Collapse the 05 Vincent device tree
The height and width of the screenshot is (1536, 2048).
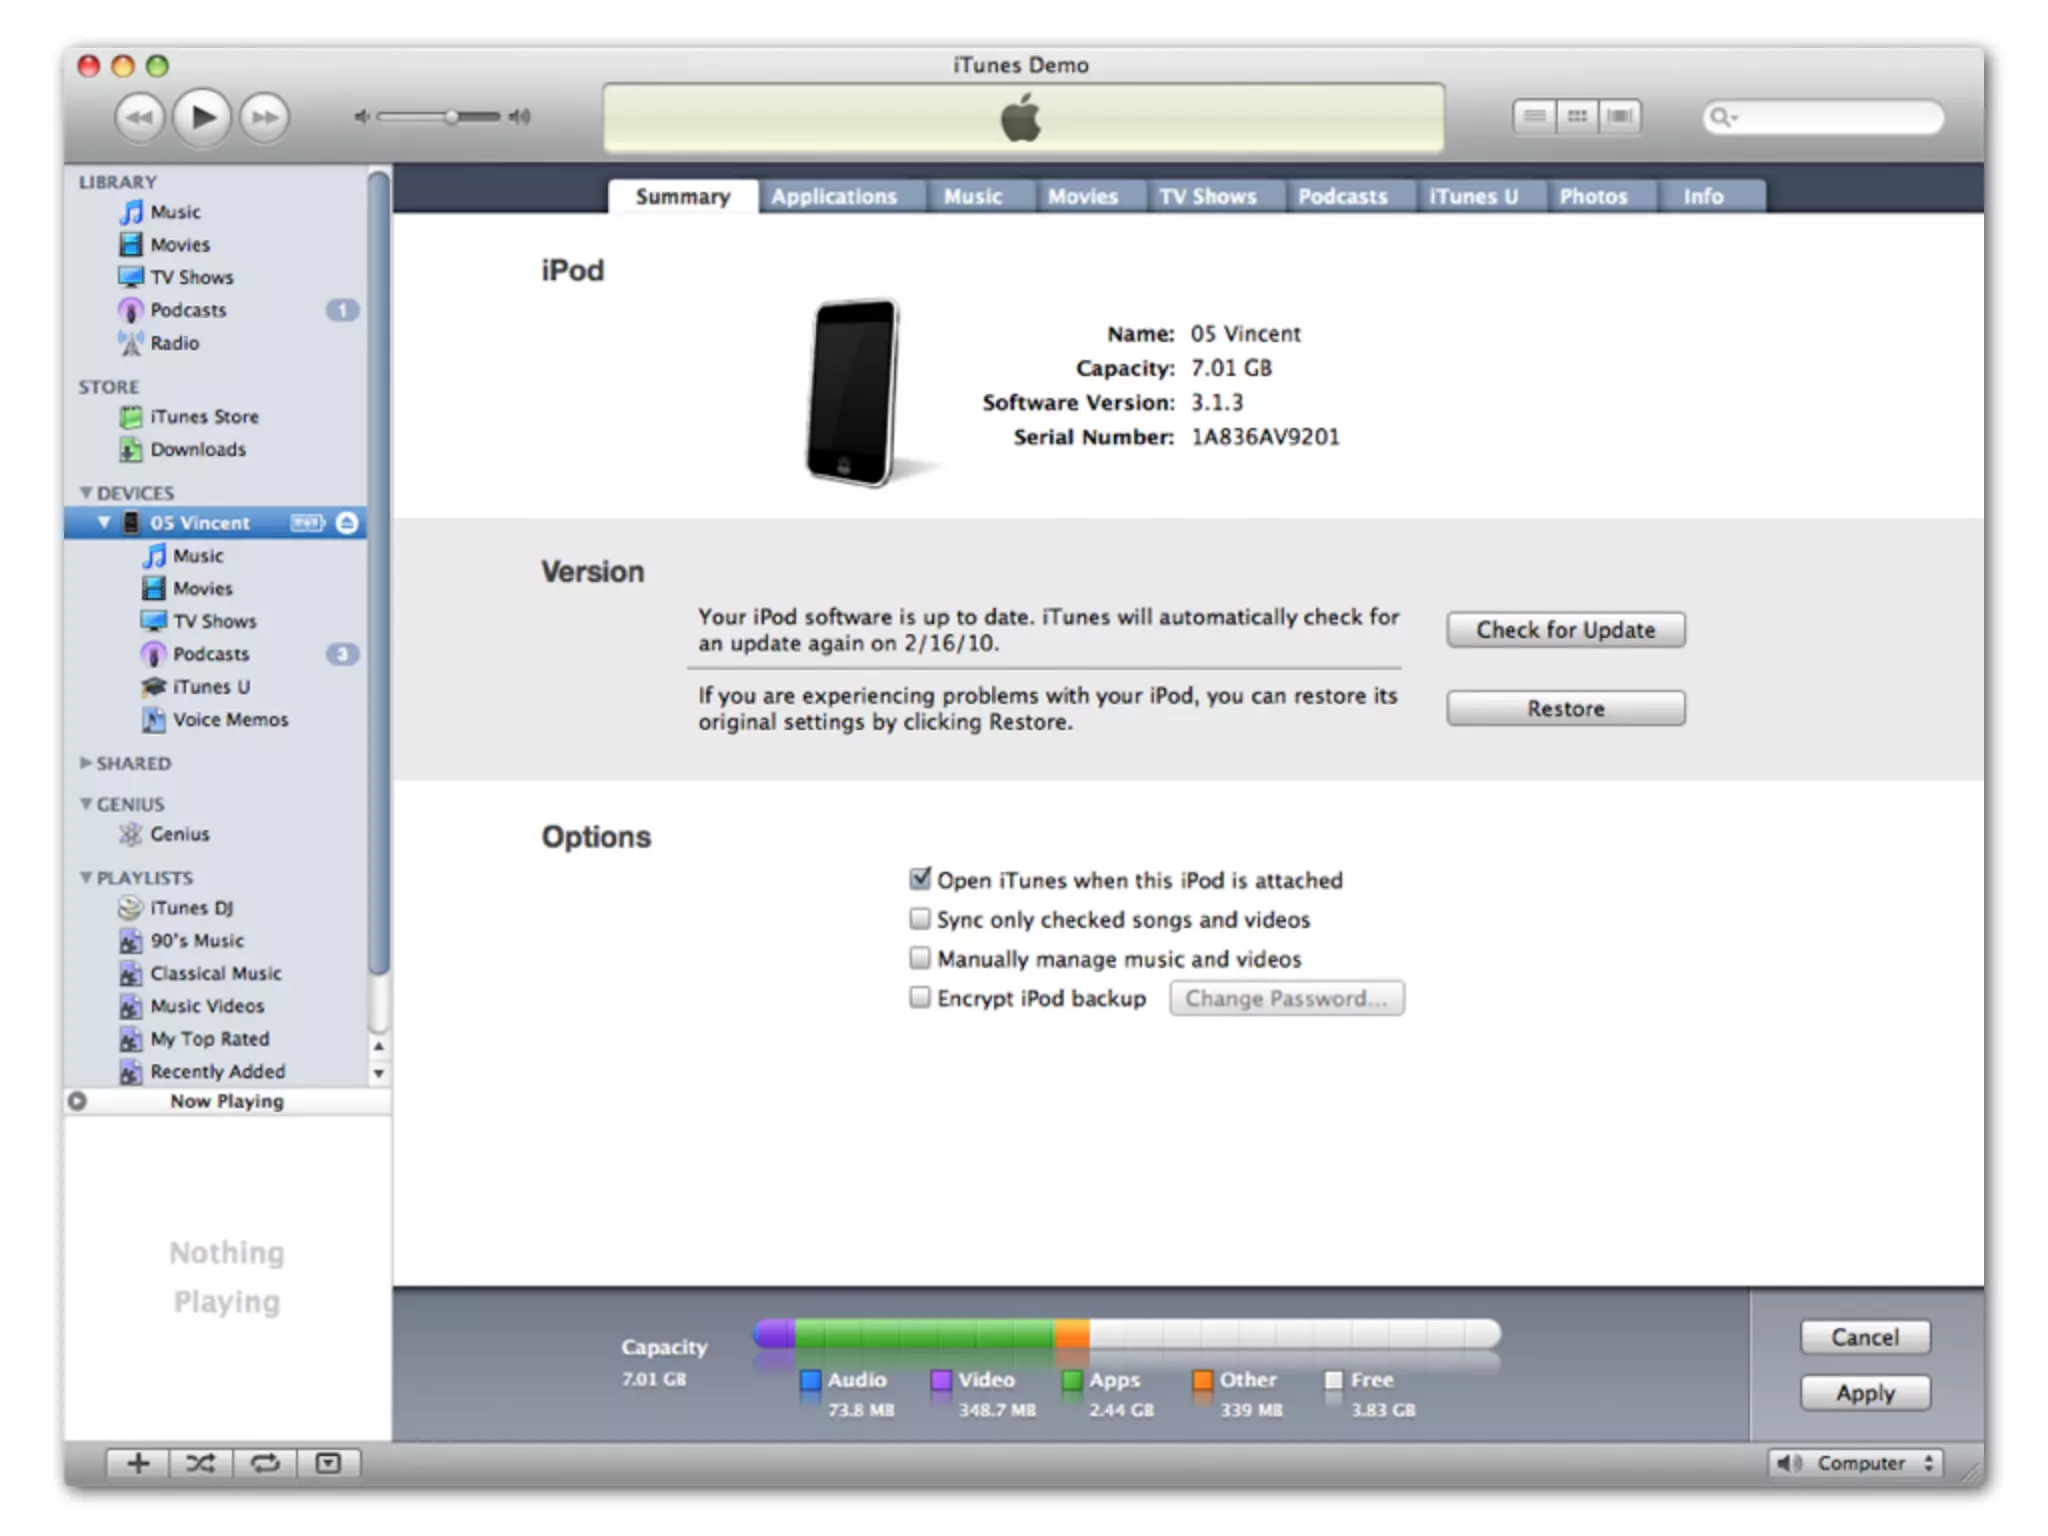104,523
